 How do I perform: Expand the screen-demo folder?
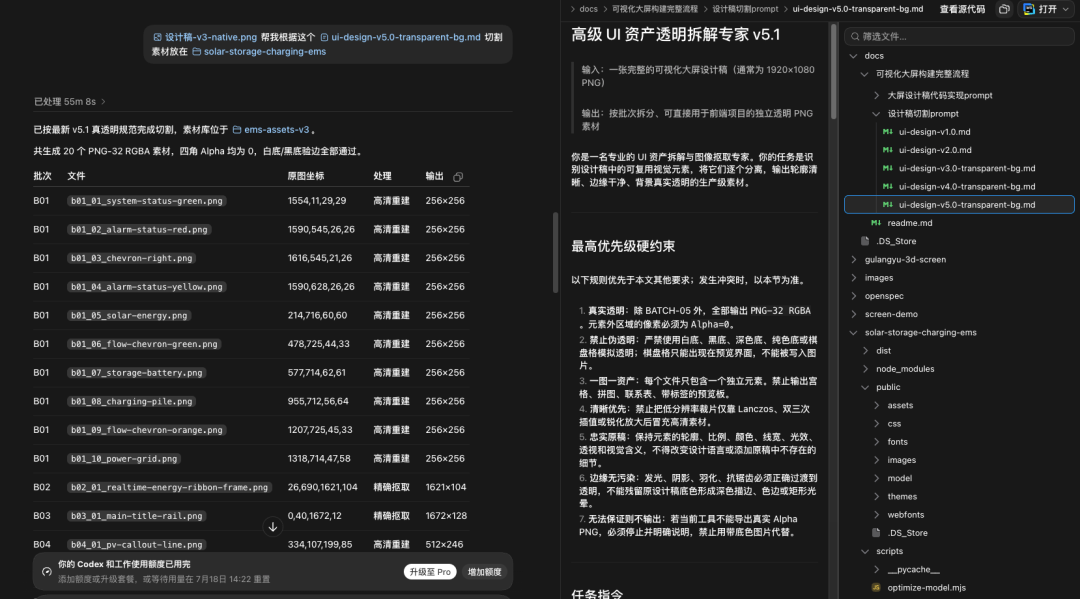[x=854, y=314]
